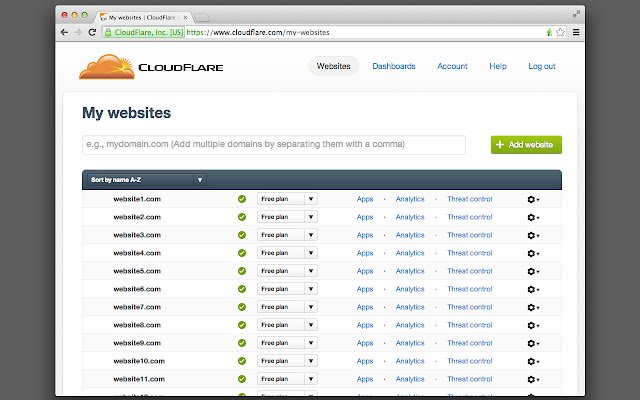Image resolution: width=640 pixels, height=400 pixels.
Task: Click the browser address bar URL
Action: pos(258,32)
